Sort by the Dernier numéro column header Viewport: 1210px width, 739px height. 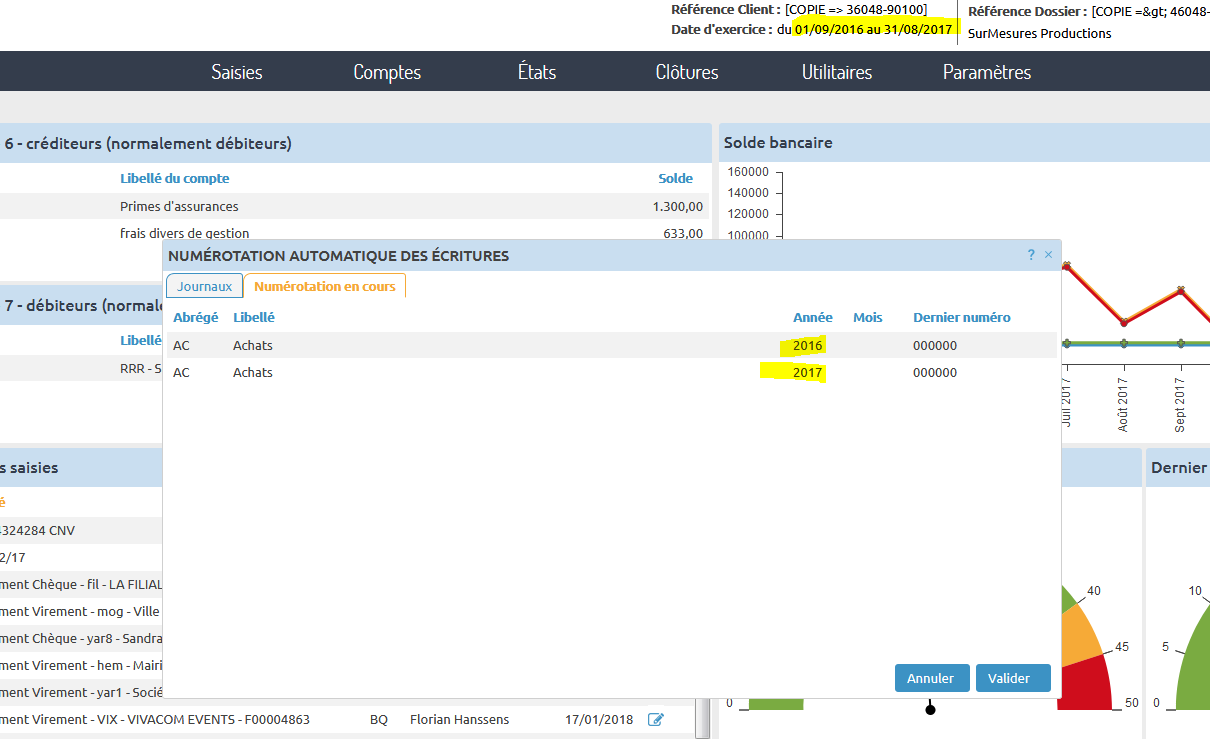click(961, 317)
